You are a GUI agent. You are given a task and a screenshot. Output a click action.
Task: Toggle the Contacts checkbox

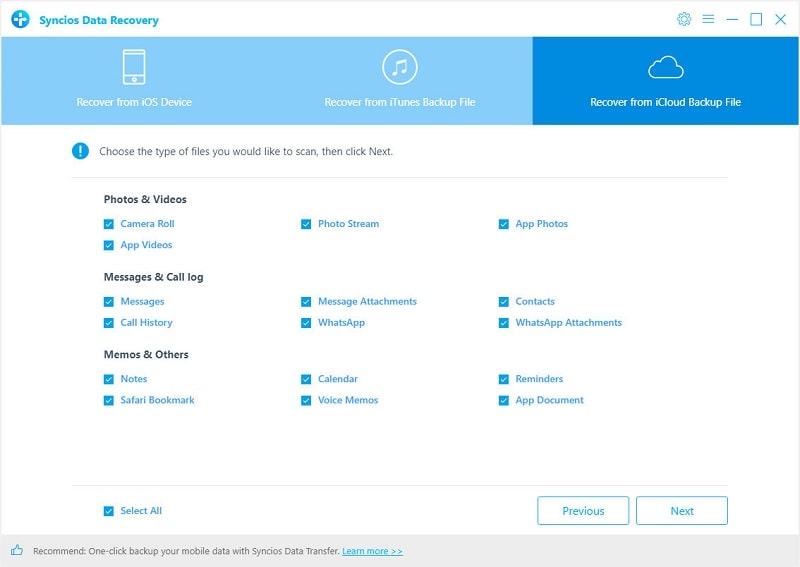tap(504, 302)
